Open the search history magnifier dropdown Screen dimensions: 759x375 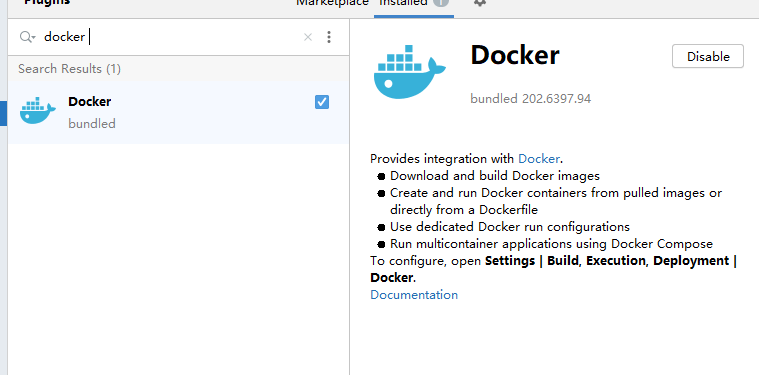point(27,37)
